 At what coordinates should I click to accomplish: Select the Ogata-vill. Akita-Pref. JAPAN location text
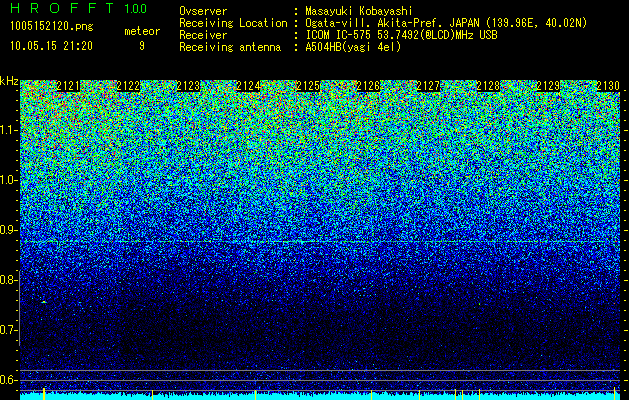[x=446, y=23]
